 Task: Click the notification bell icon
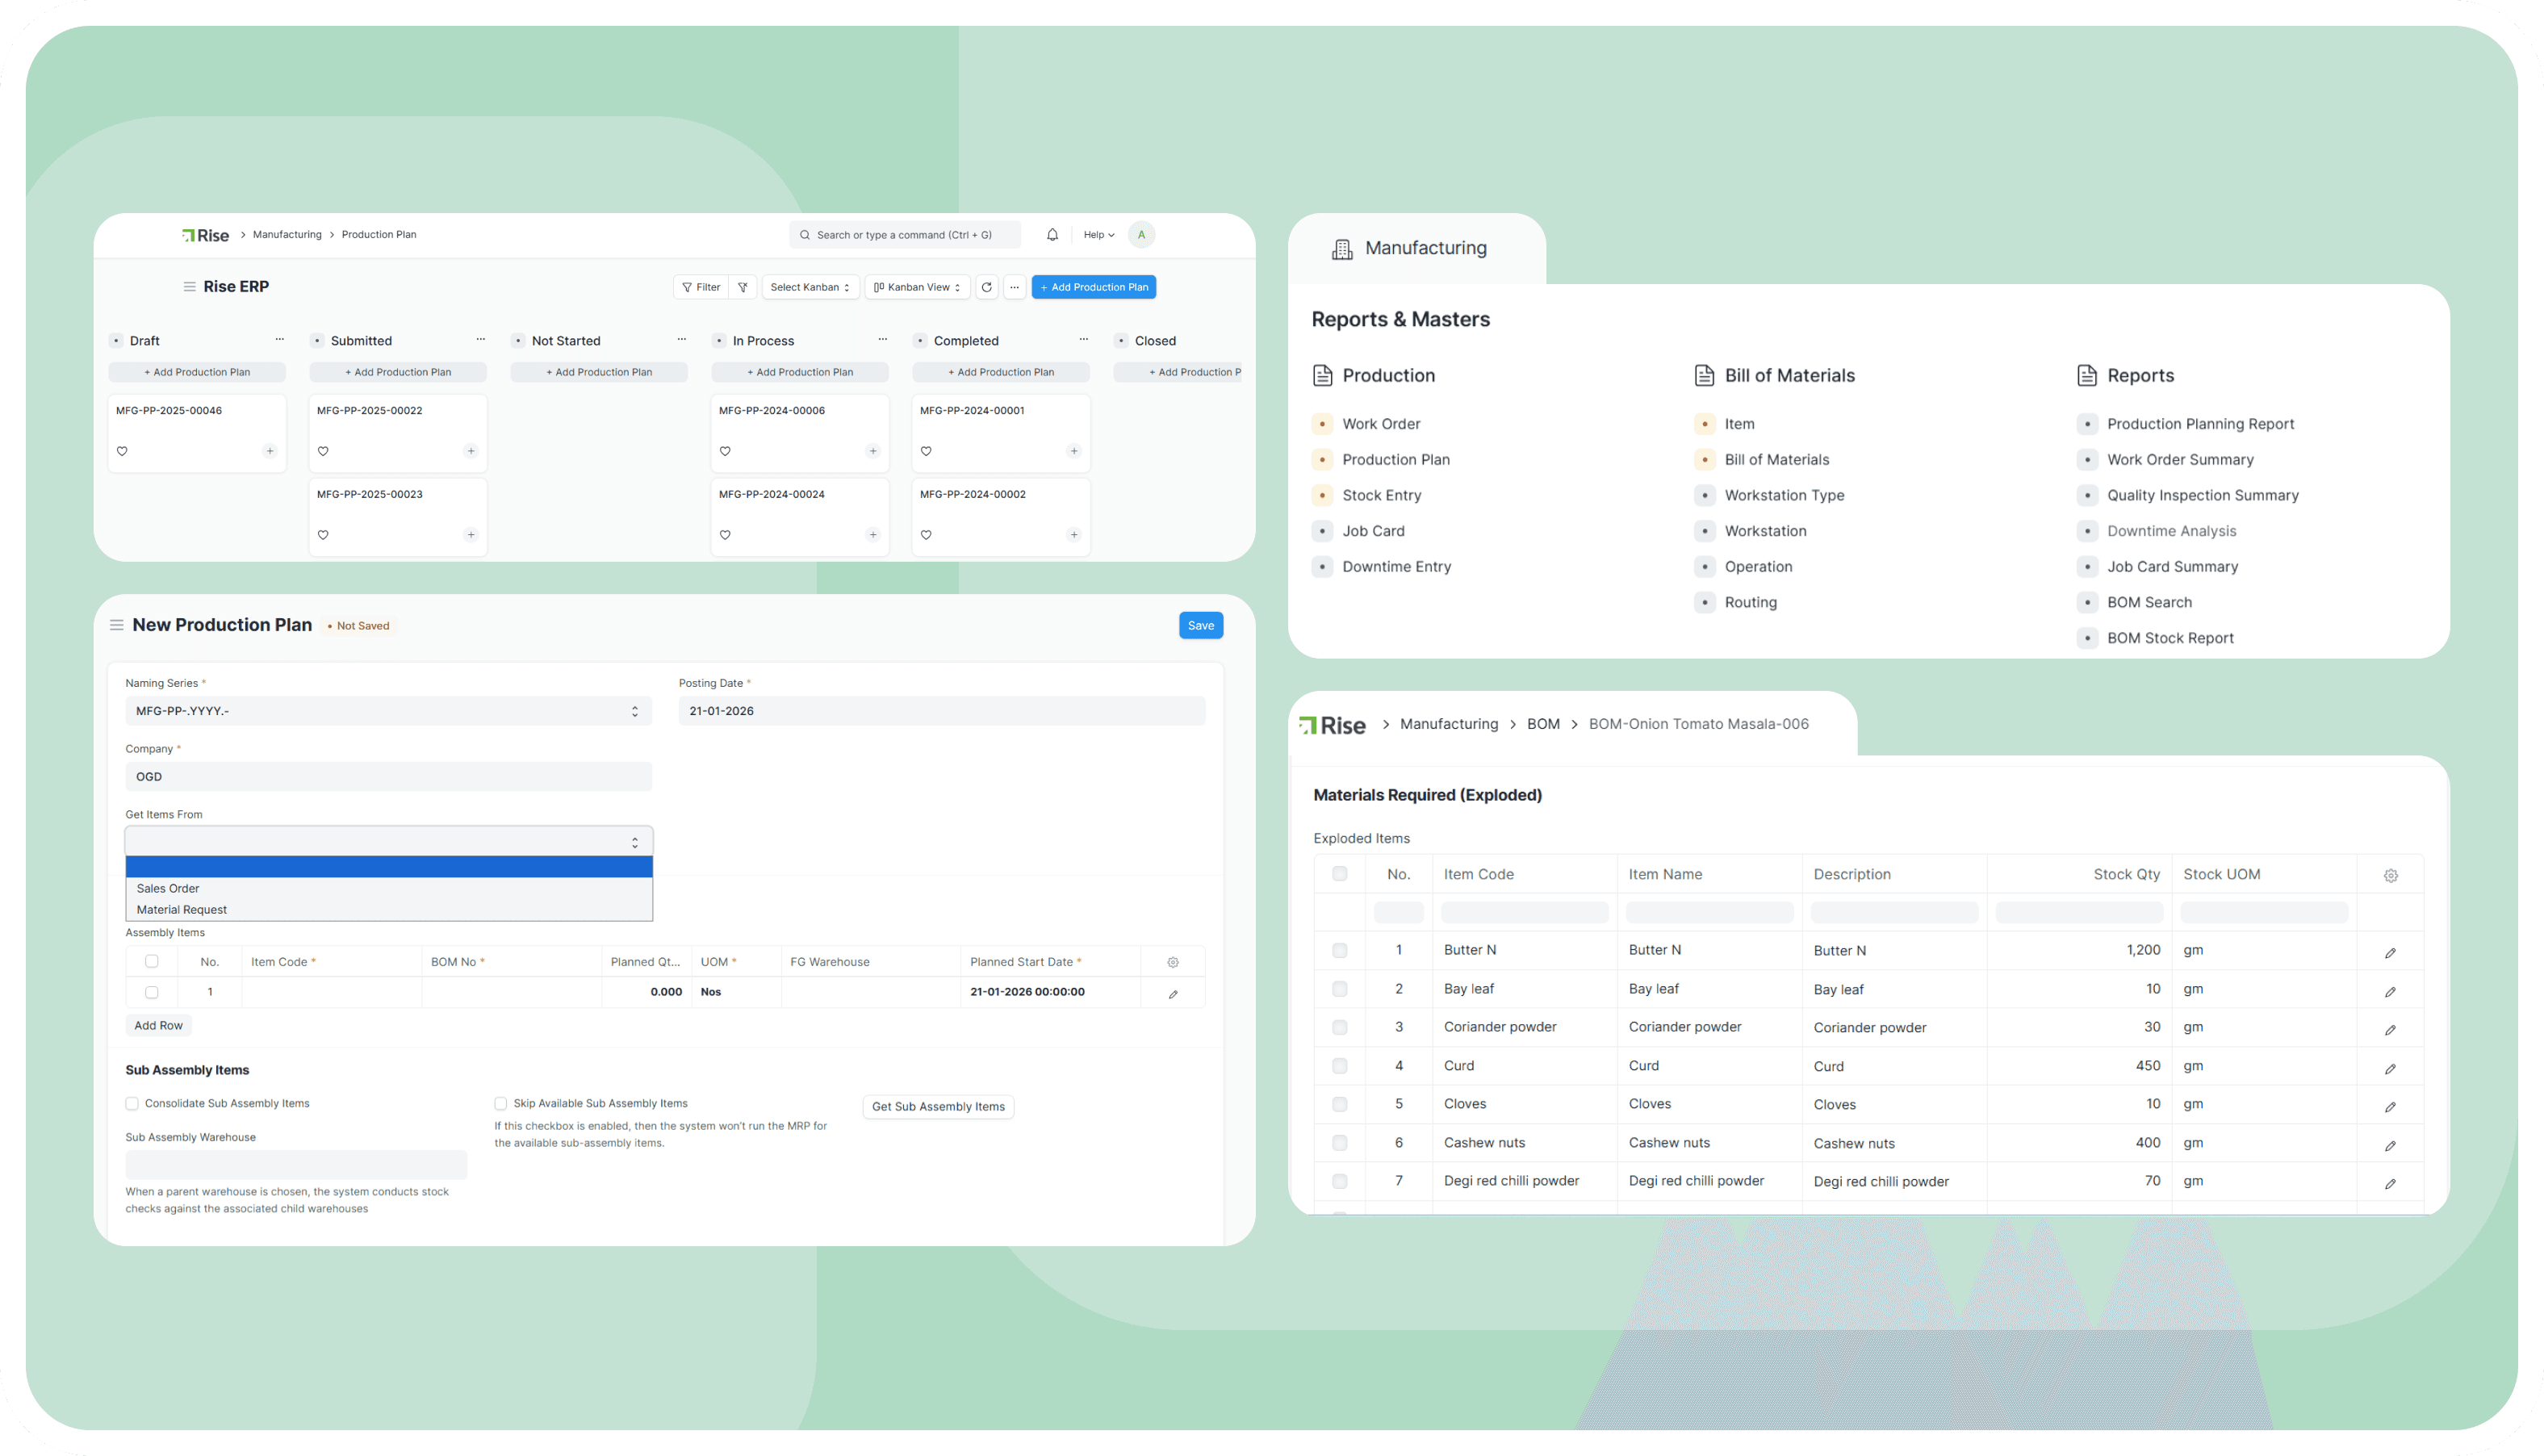pos(1052,235)
